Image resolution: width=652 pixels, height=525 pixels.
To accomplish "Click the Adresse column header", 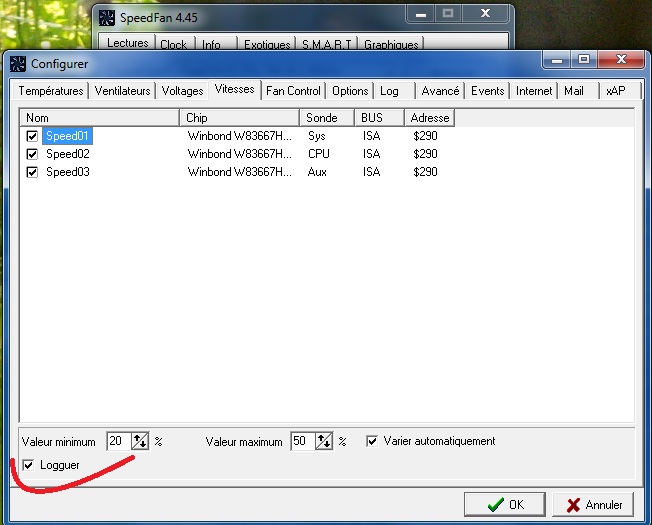I will pos(430,118).
